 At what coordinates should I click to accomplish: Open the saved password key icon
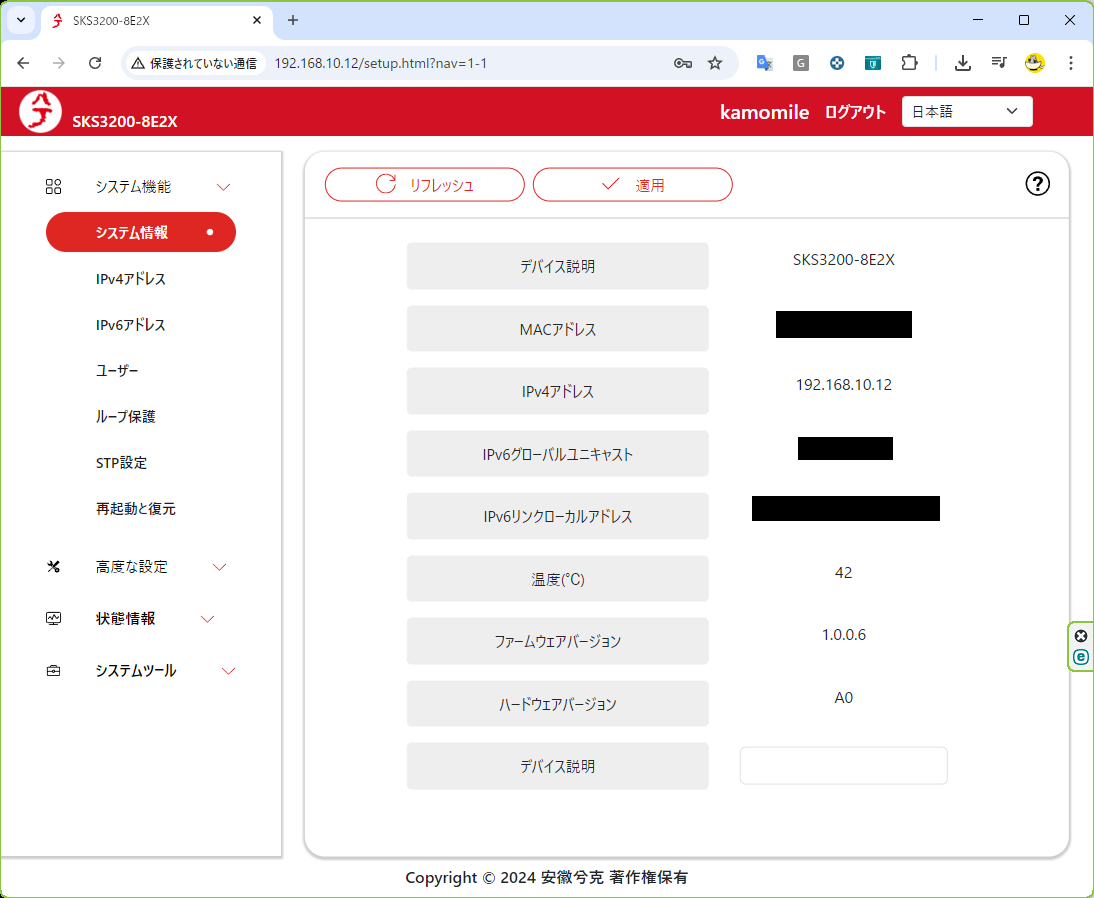click(682, 63)
